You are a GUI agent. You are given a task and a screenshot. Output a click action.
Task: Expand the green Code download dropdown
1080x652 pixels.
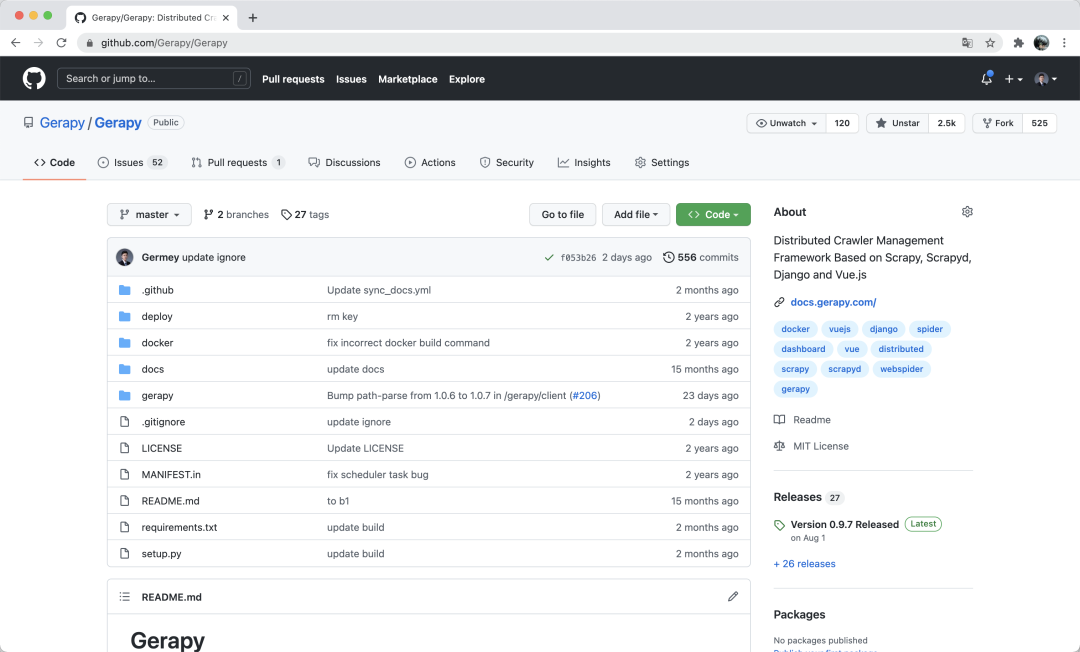712,214
